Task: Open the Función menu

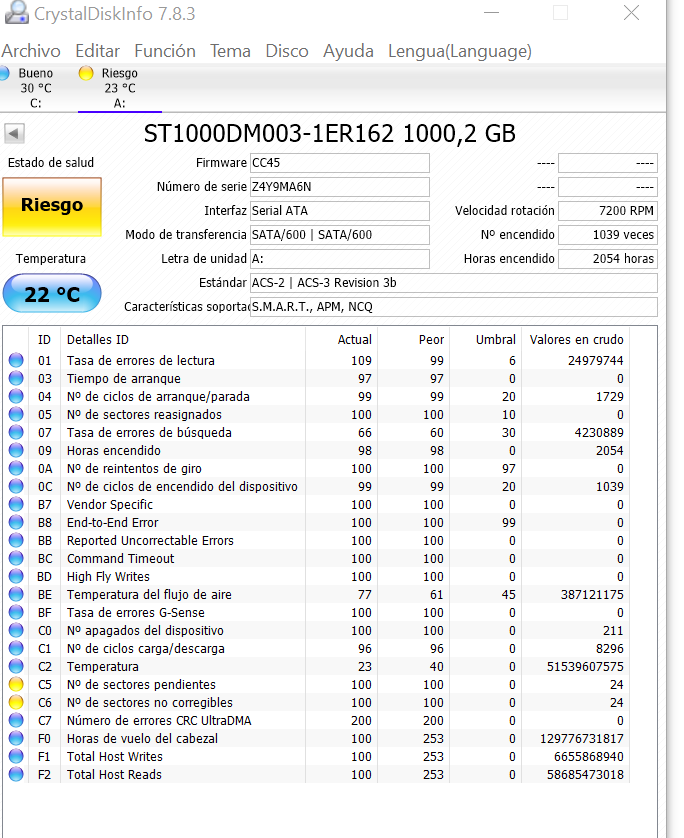Action: pos(165,51)
